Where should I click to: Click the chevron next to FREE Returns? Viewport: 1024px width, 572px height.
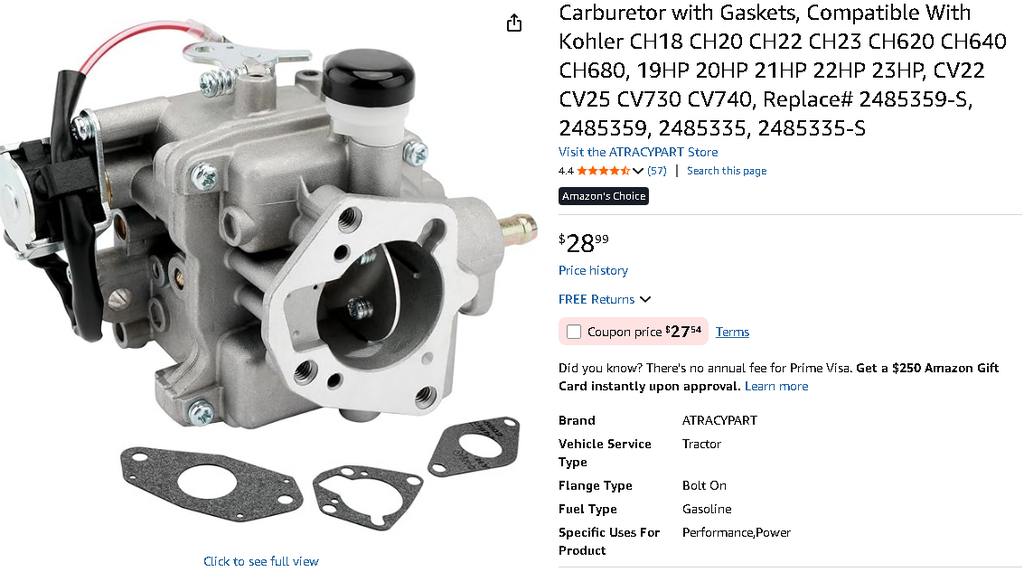coord(645,300)
